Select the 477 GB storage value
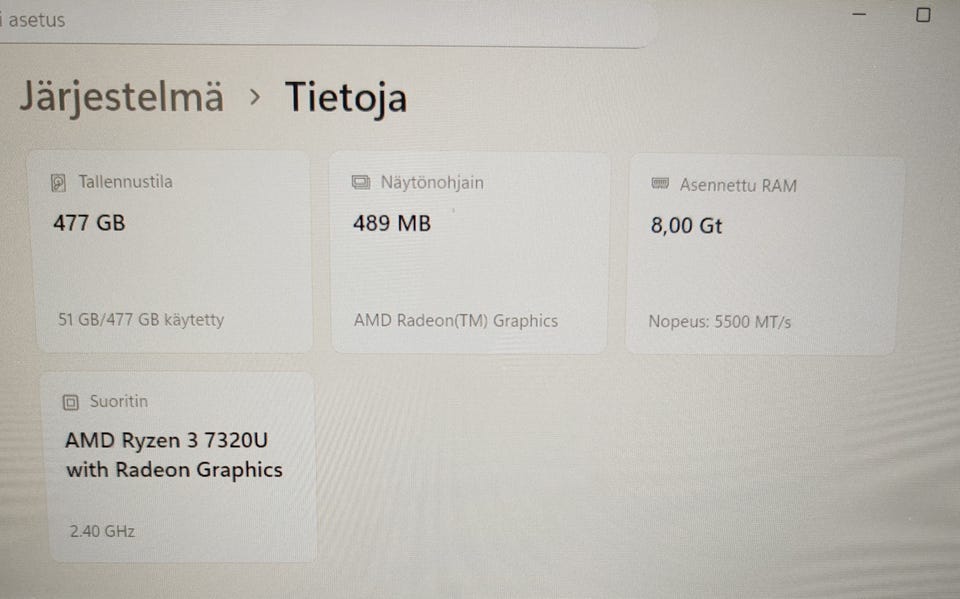The height and width of the screenshot is (599, 960). pyautogui.click(x=89, y=223)
